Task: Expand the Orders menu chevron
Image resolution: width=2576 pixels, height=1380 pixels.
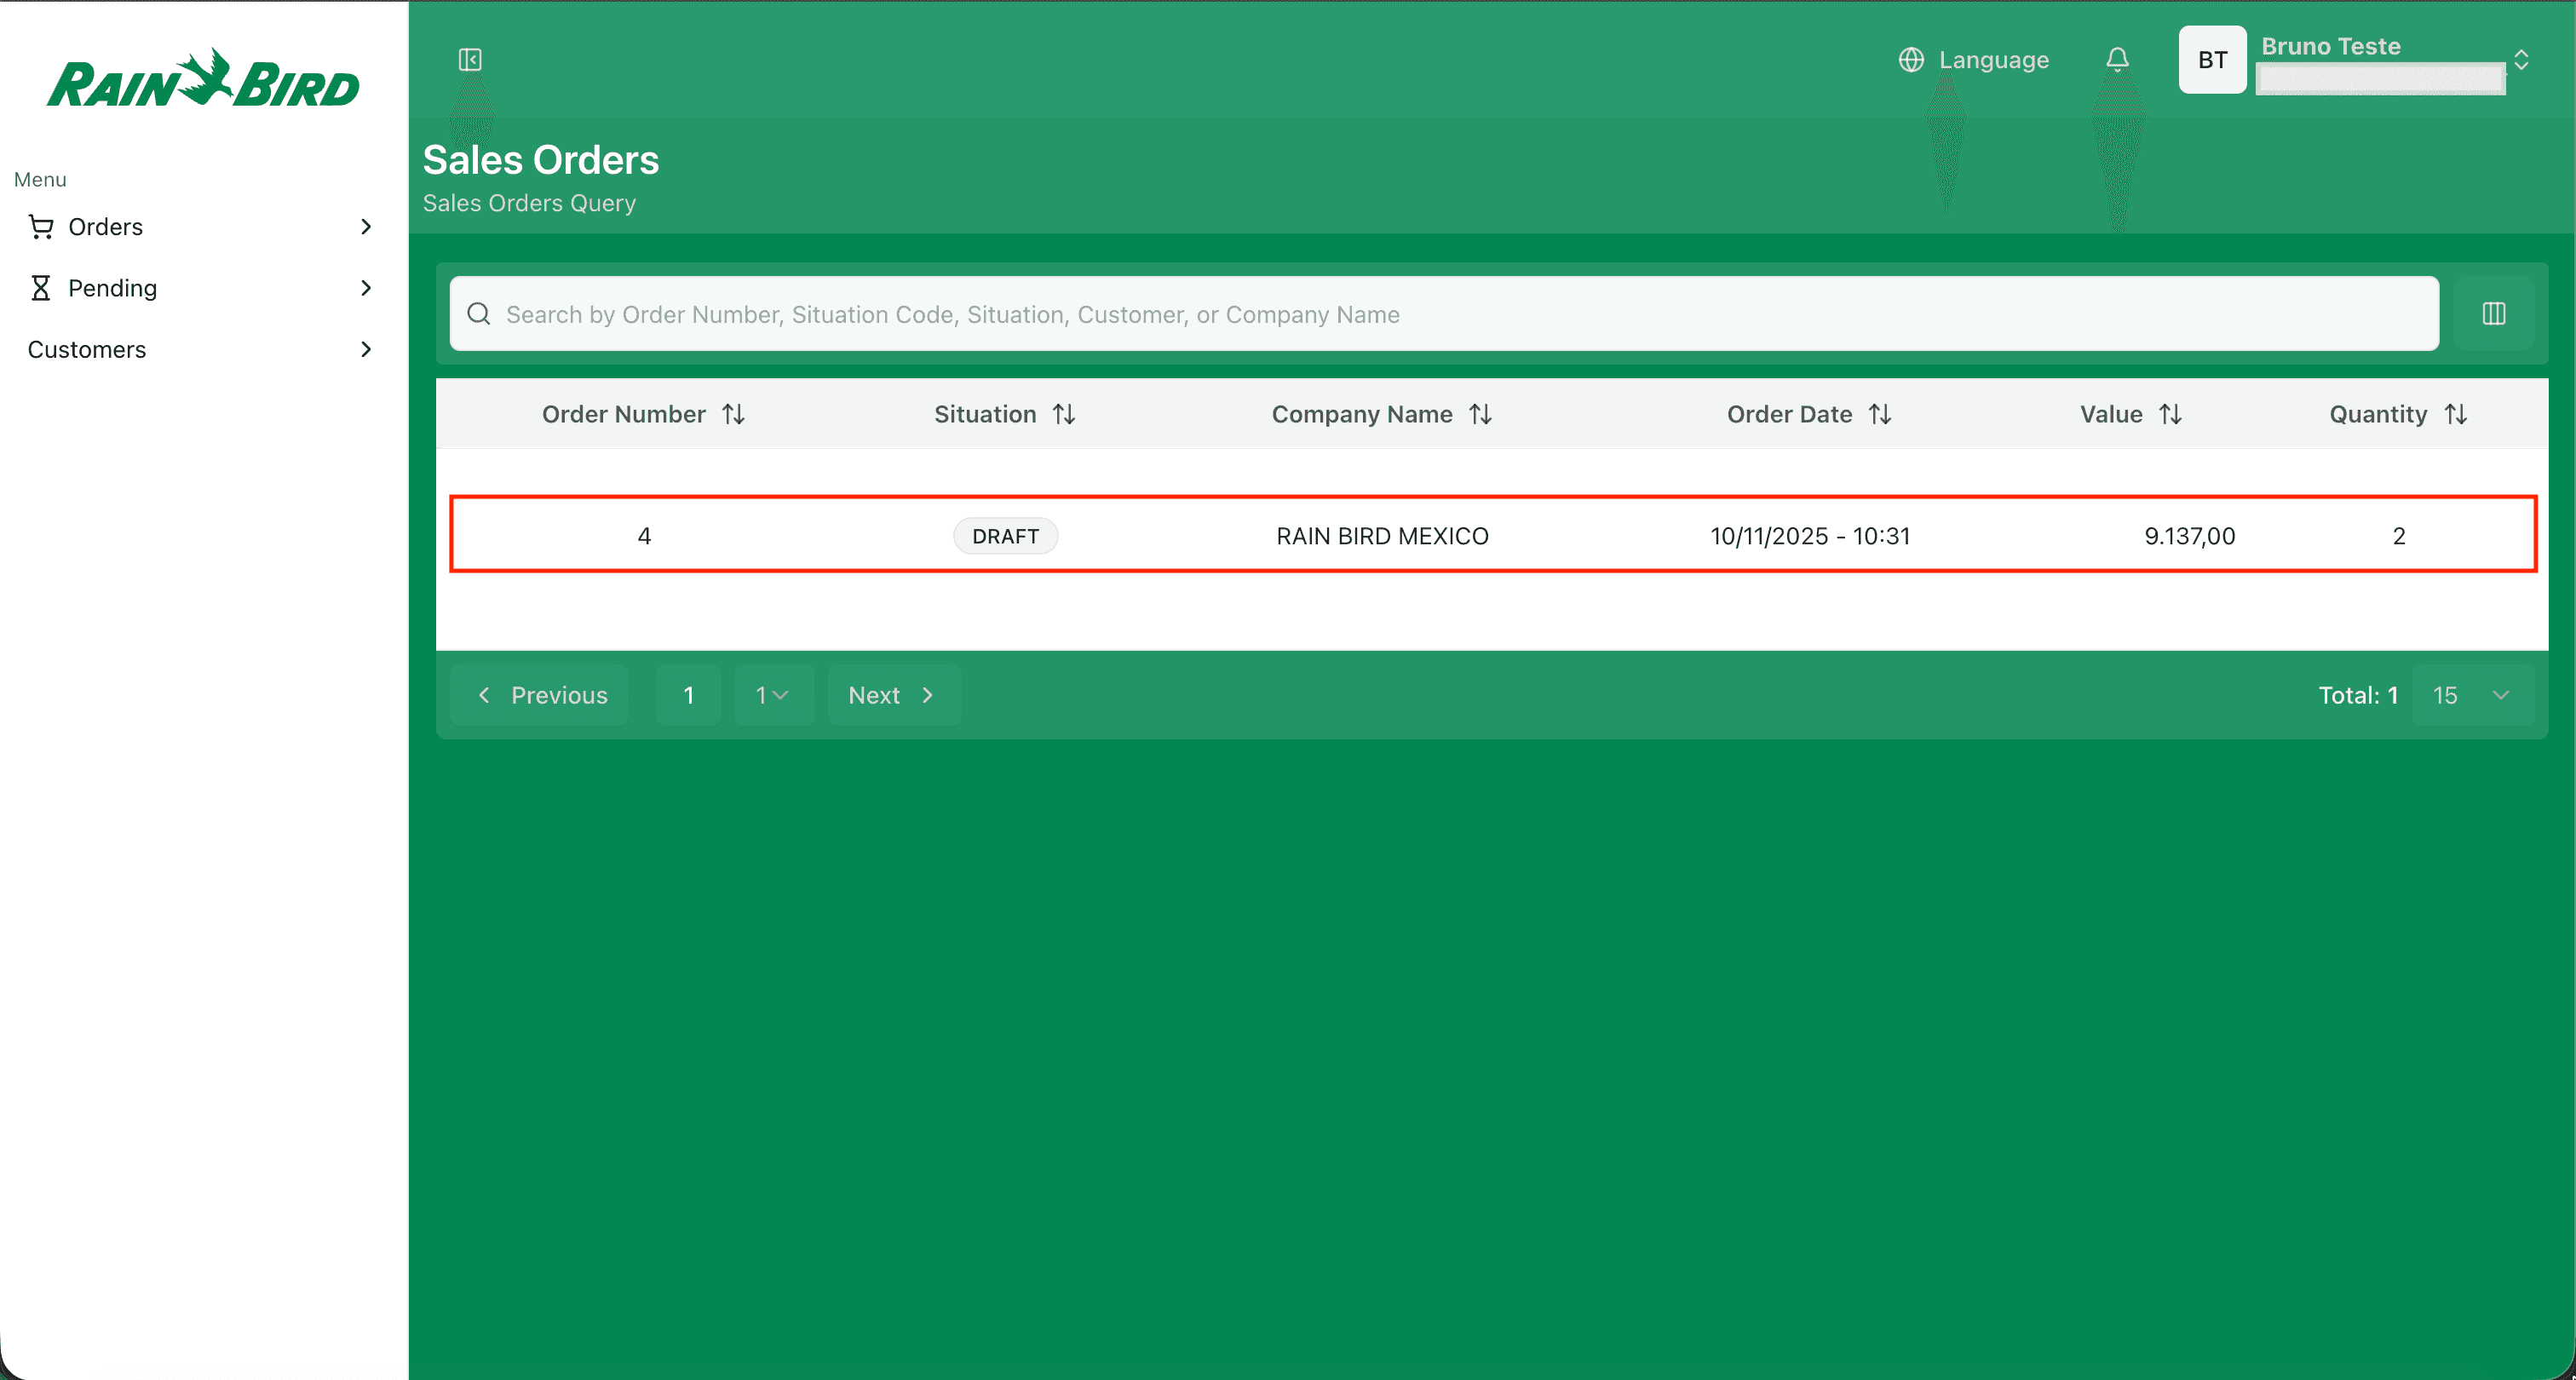Action: pos(366,227)
